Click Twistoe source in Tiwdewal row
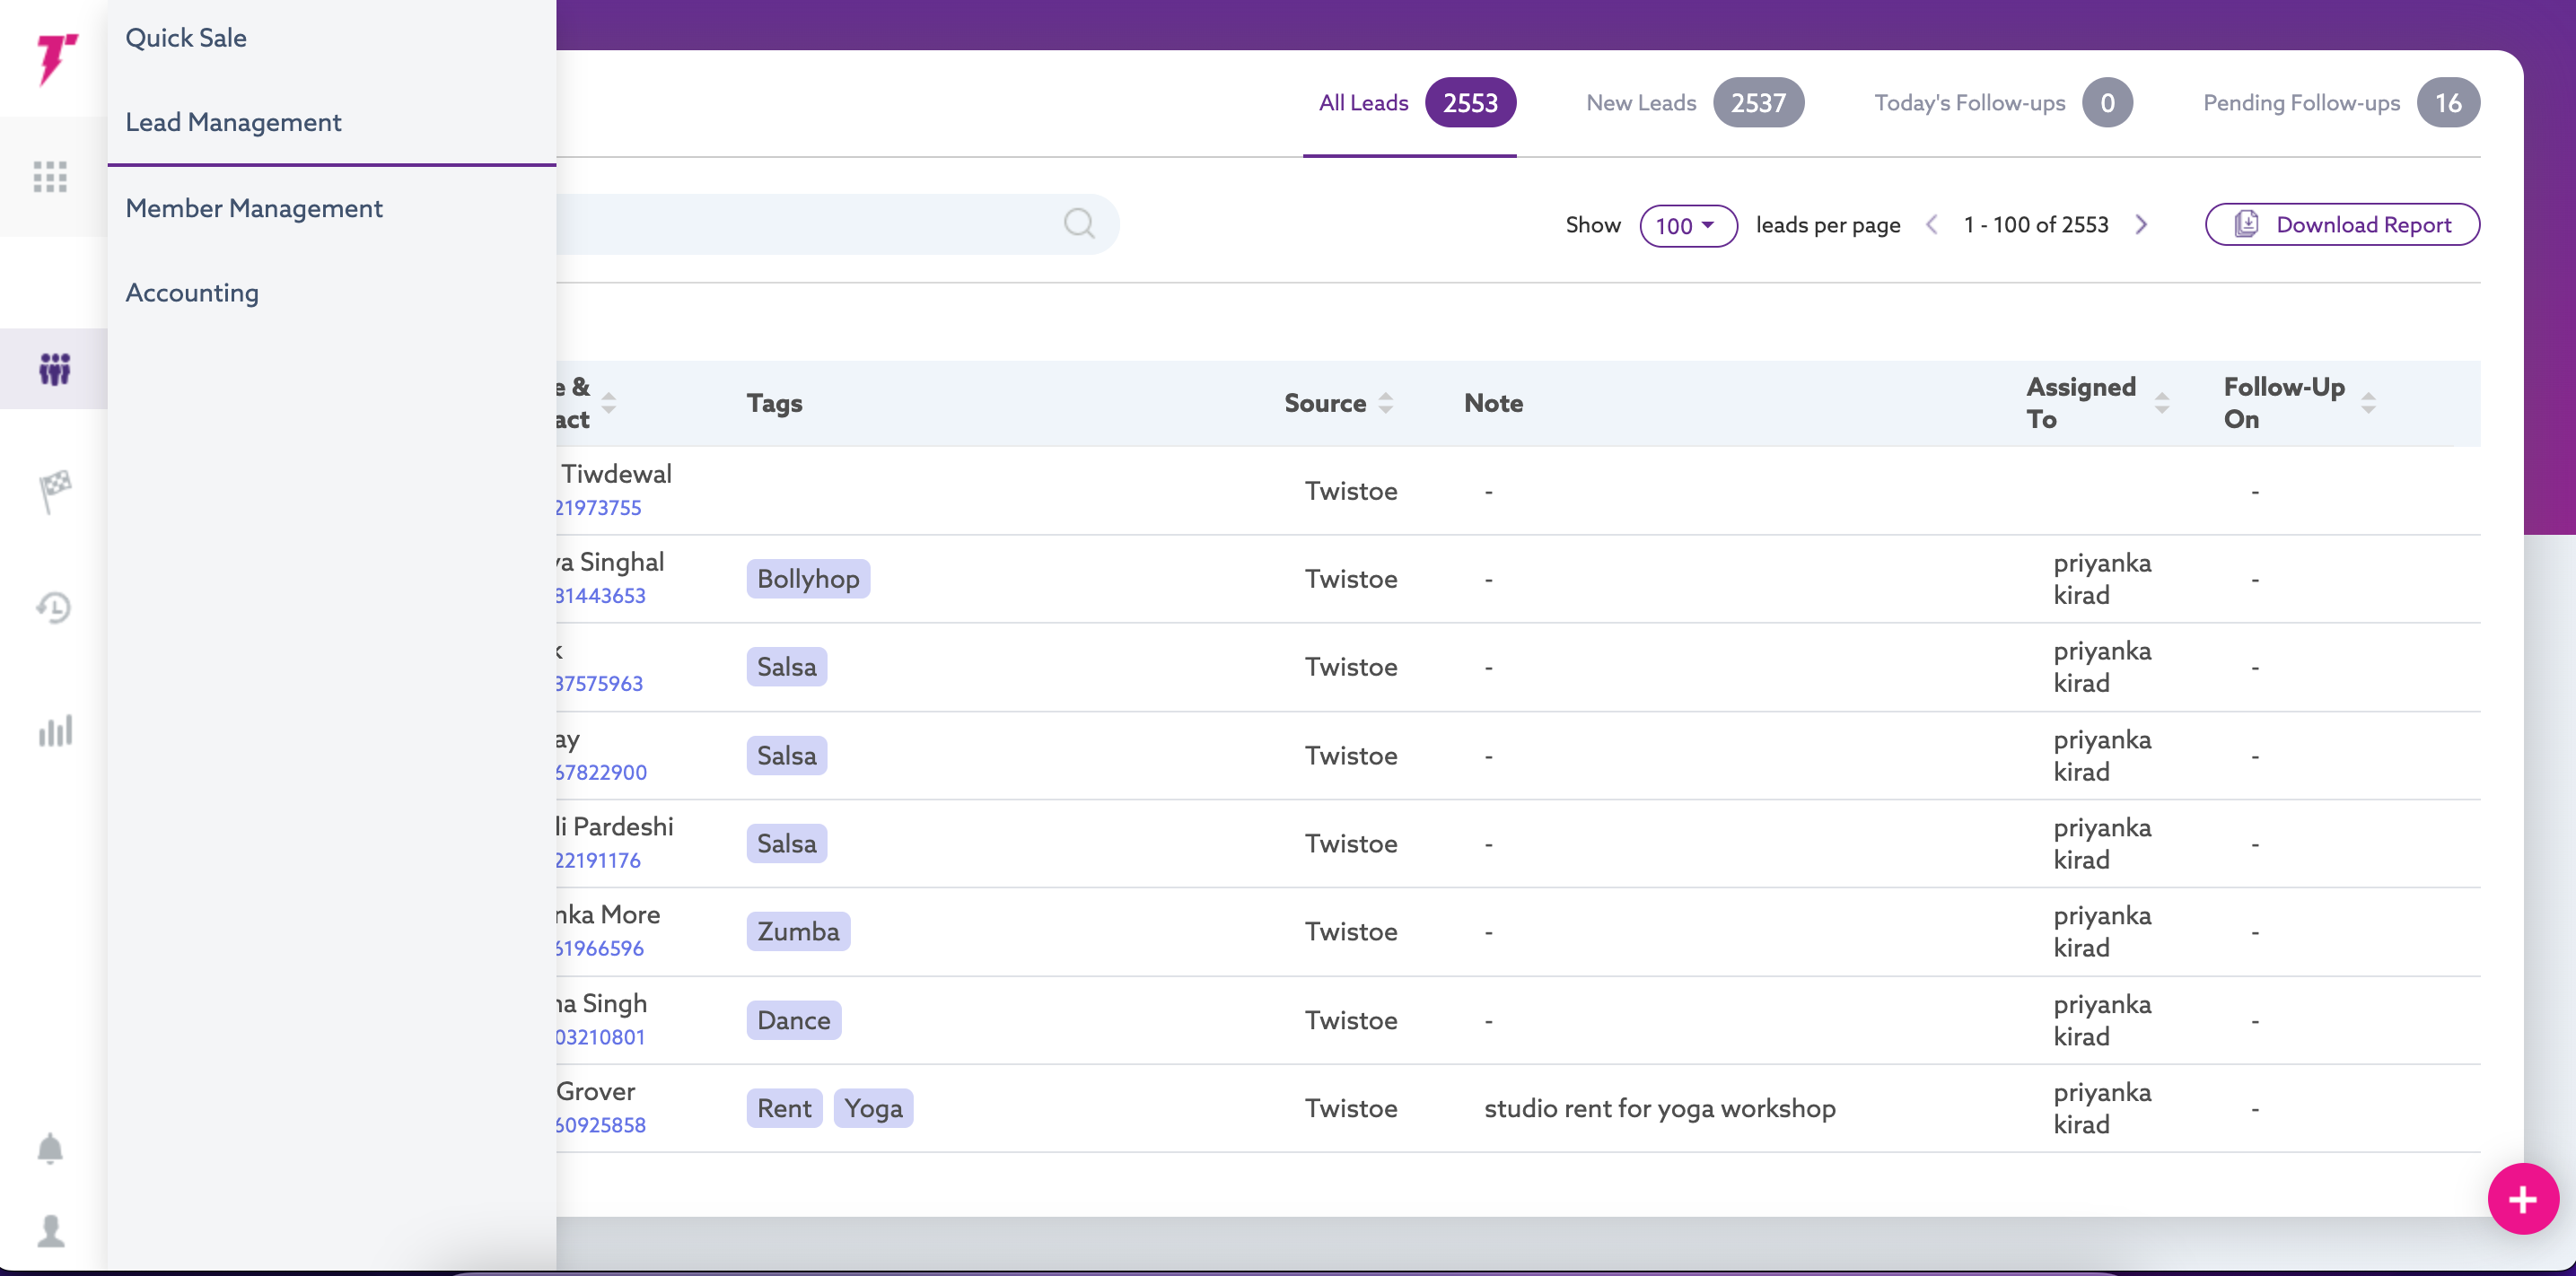 click(1351, 491)
